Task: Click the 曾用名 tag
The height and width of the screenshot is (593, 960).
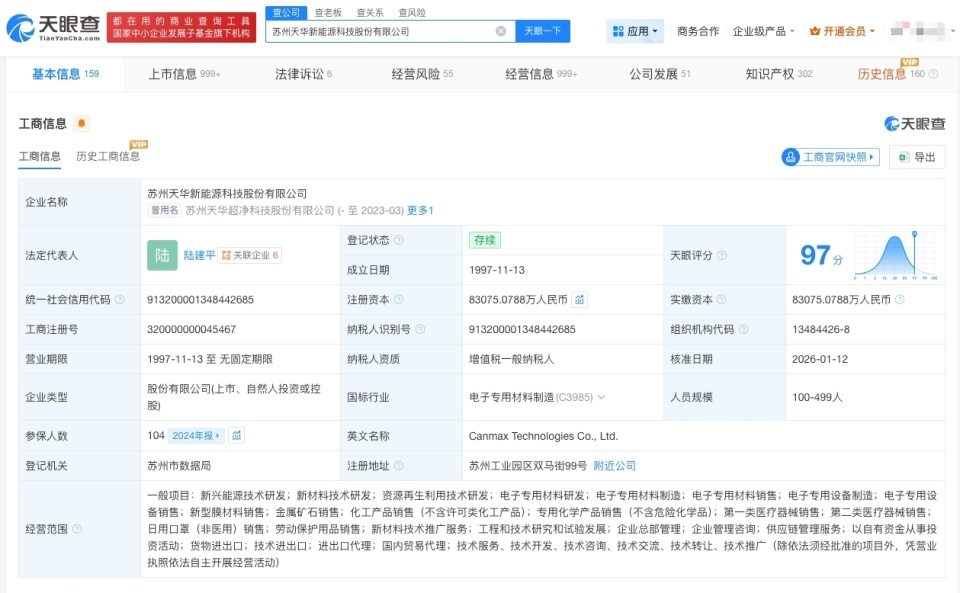Action: (165, 211)
